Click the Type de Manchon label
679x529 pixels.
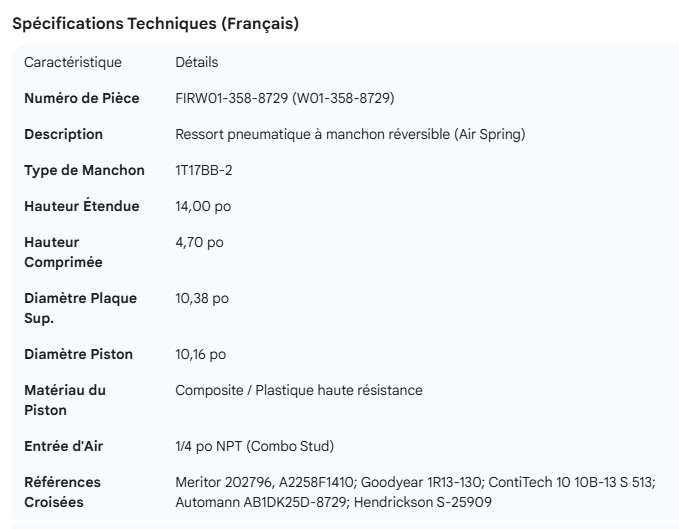(84, 170)
